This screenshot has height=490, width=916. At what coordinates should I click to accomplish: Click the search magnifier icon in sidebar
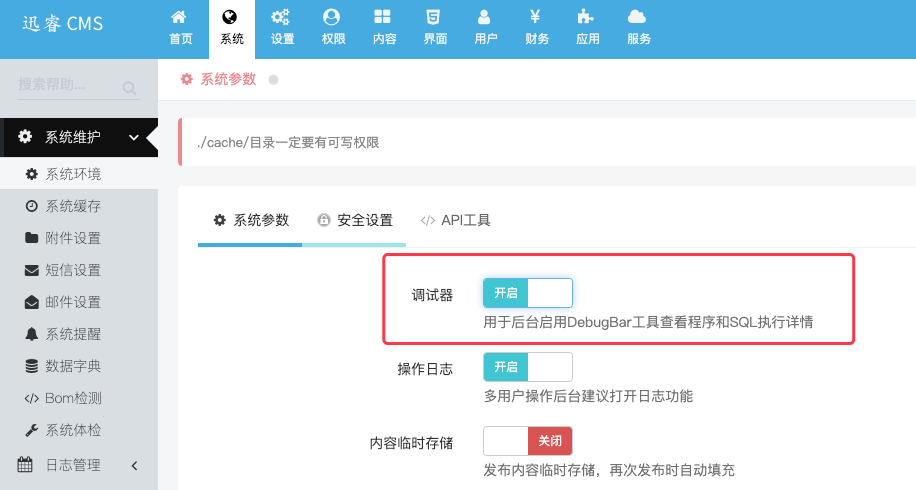tap(129, 88)
